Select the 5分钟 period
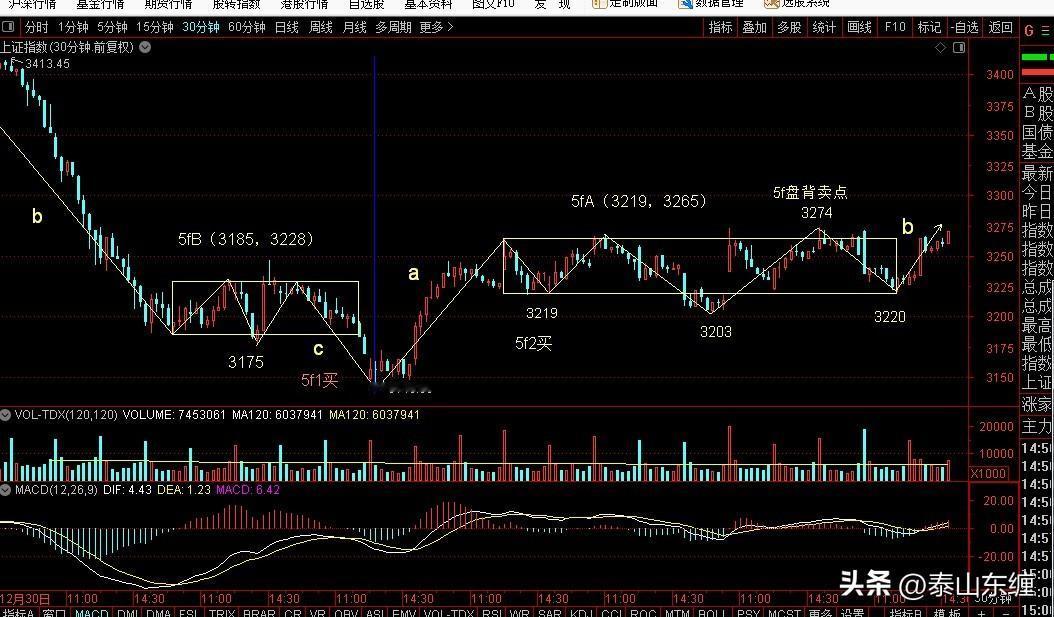The height and width of the screenshot is (617, 1054). 112,28
